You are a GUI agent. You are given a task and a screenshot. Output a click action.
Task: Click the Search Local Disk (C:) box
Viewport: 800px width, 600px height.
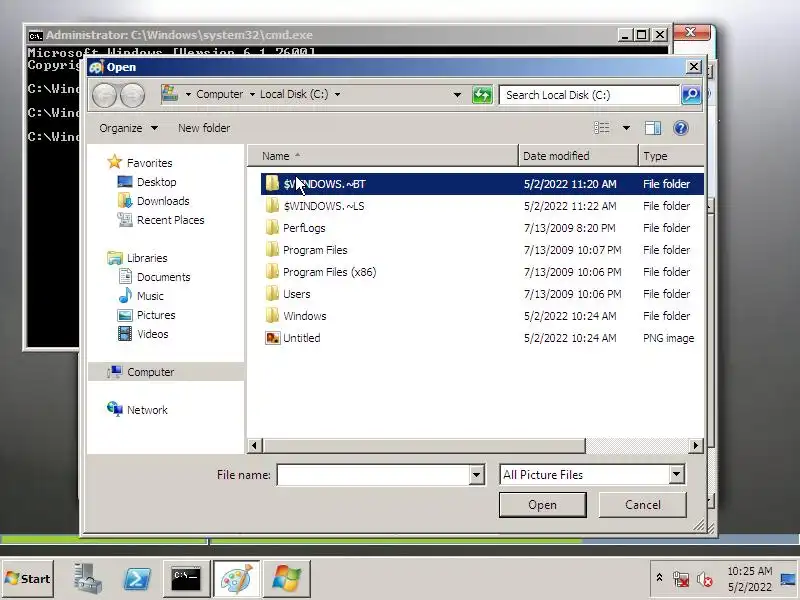pyautogui.click(x=590, y=95)
